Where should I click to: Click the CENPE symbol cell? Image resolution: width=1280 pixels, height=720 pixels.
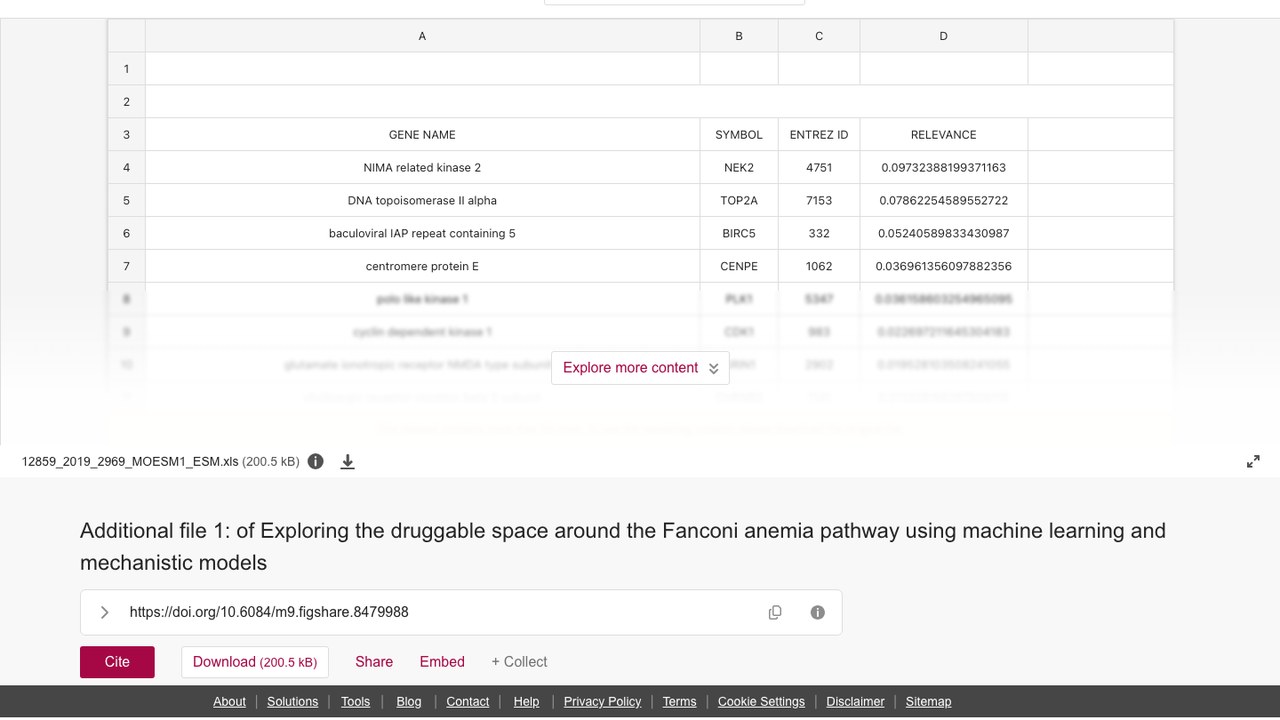pos(739,267)
